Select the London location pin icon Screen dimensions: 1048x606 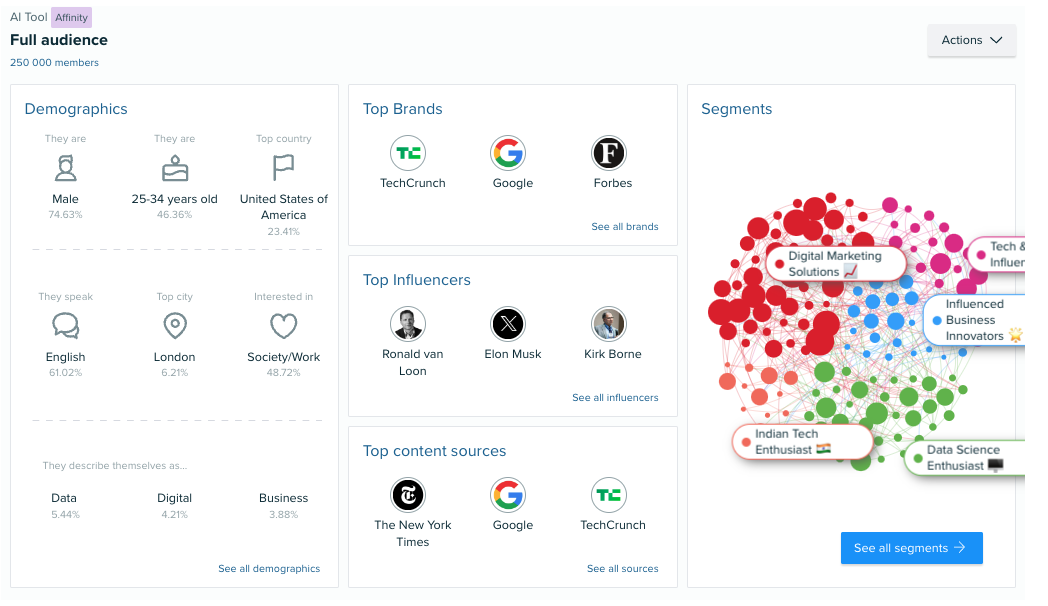point(174,326)
